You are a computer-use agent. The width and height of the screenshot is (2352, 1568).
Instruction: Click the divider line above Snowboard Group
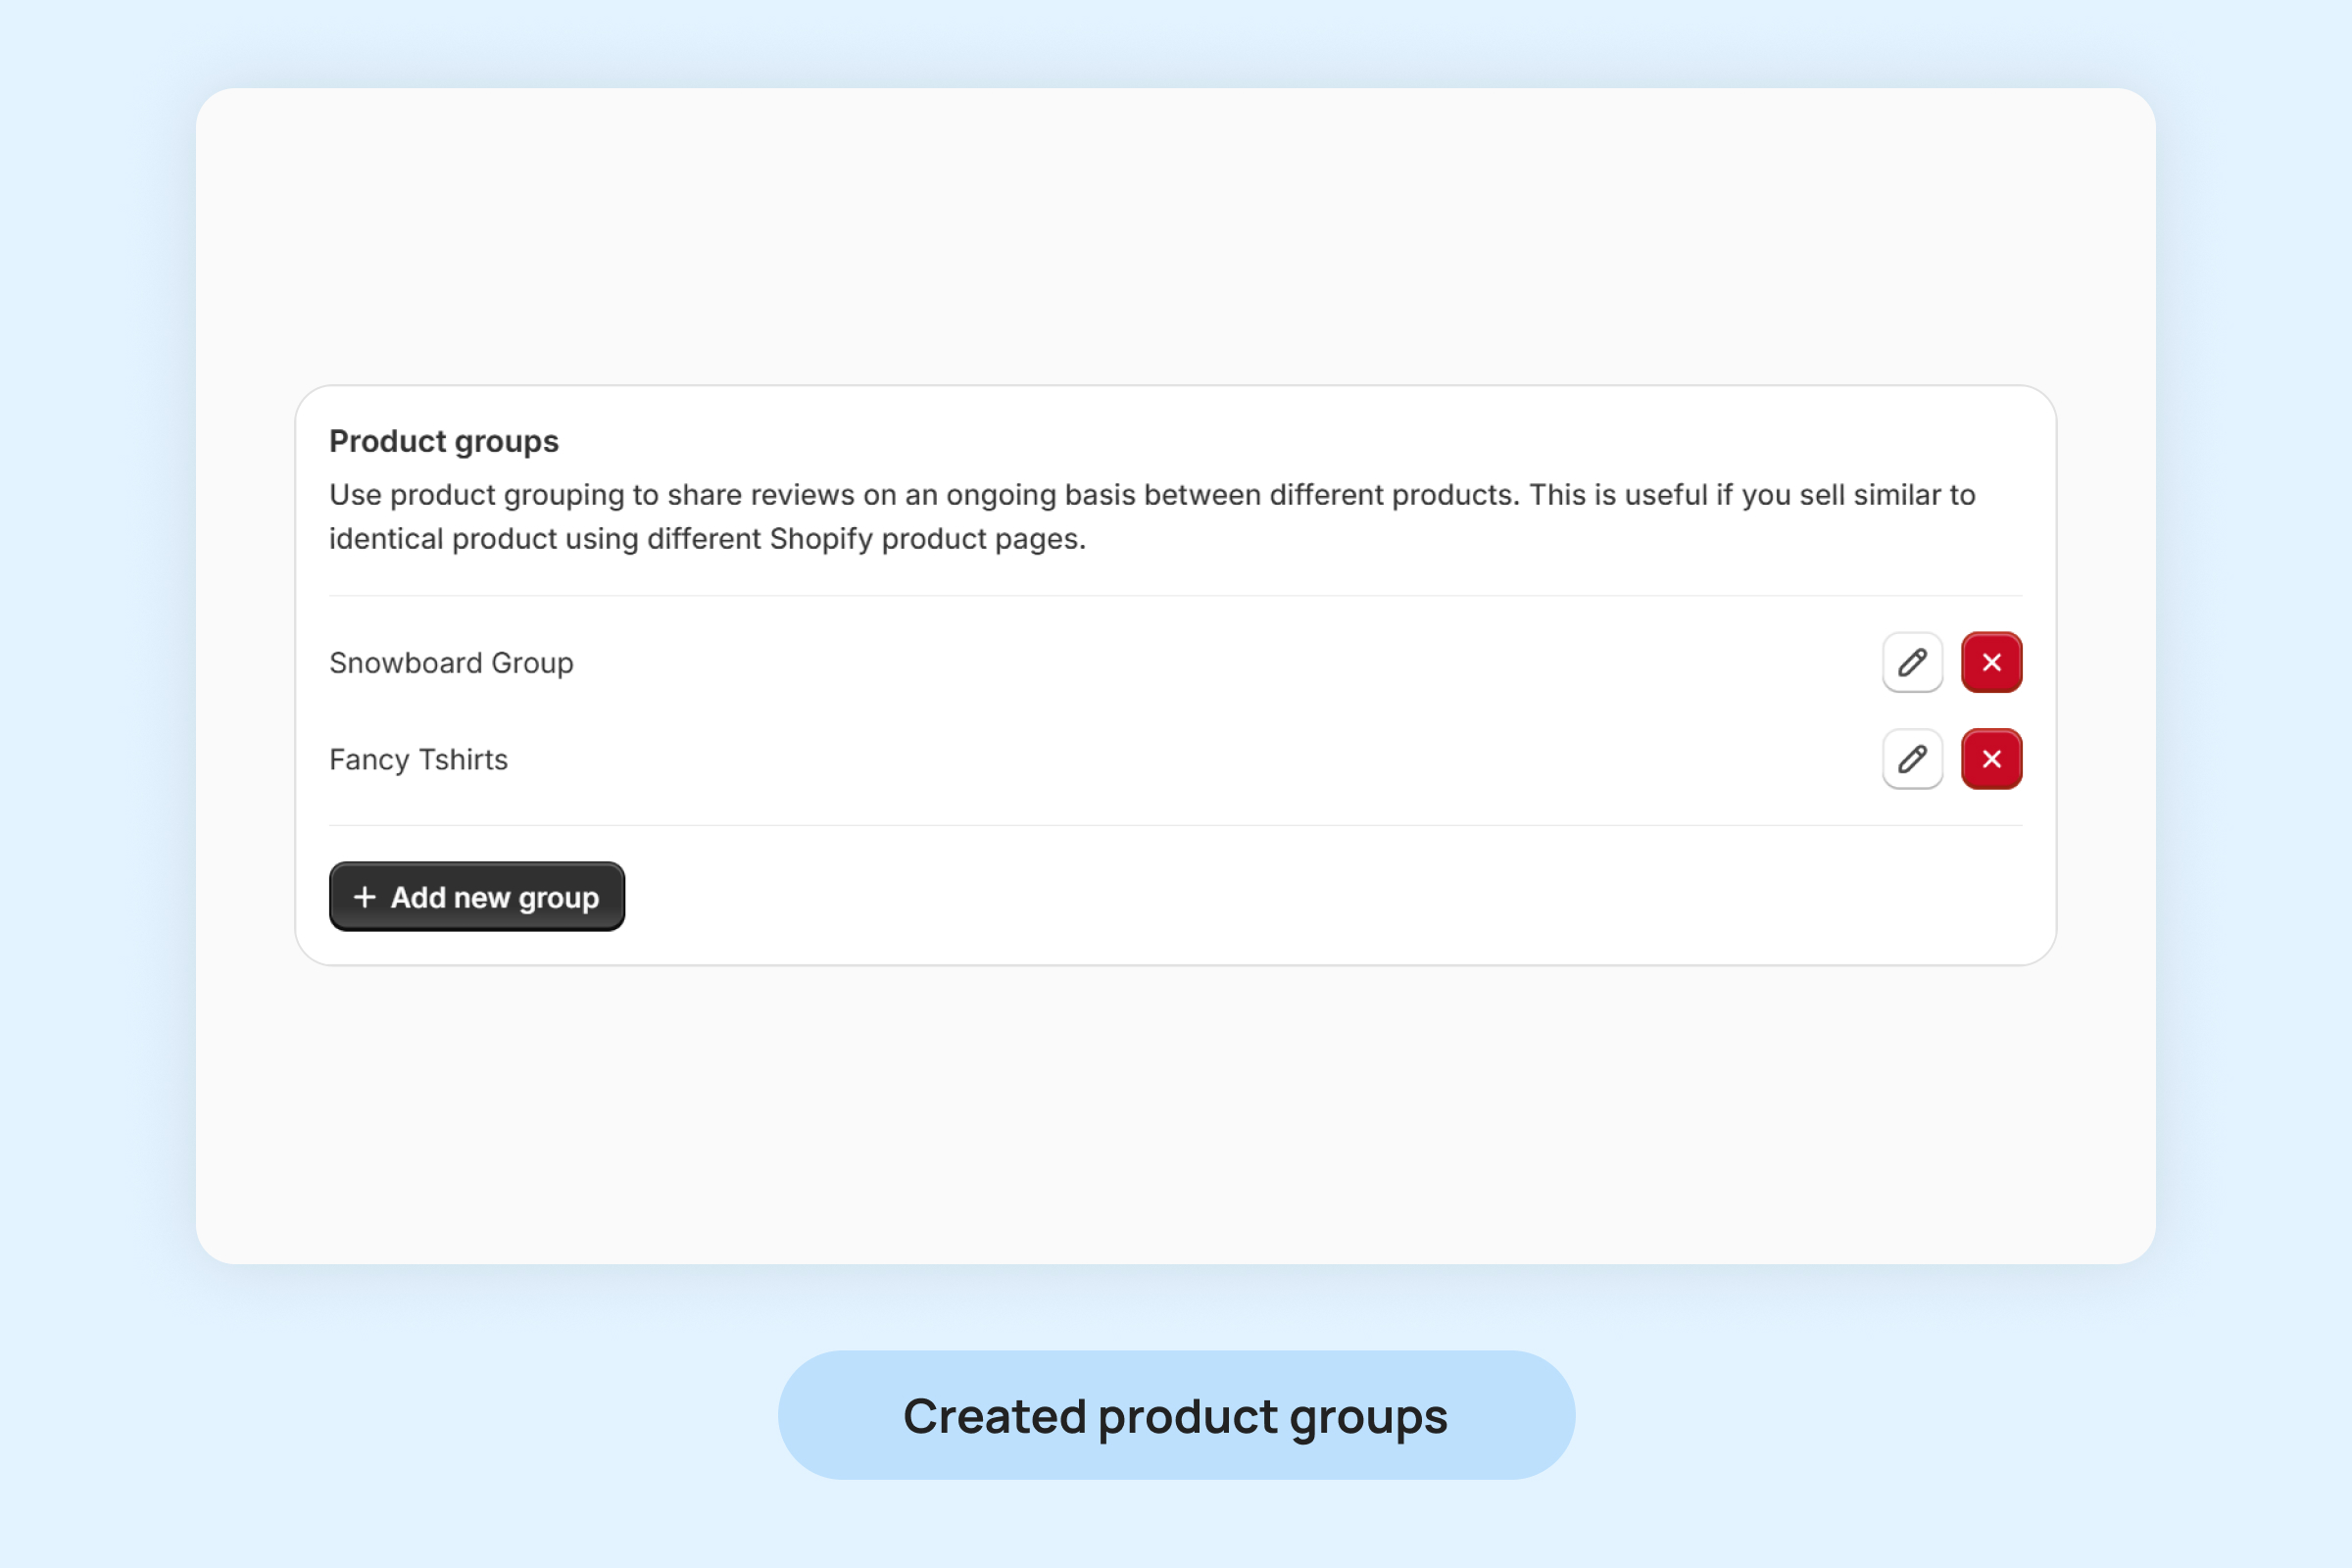pos(1176,596)
